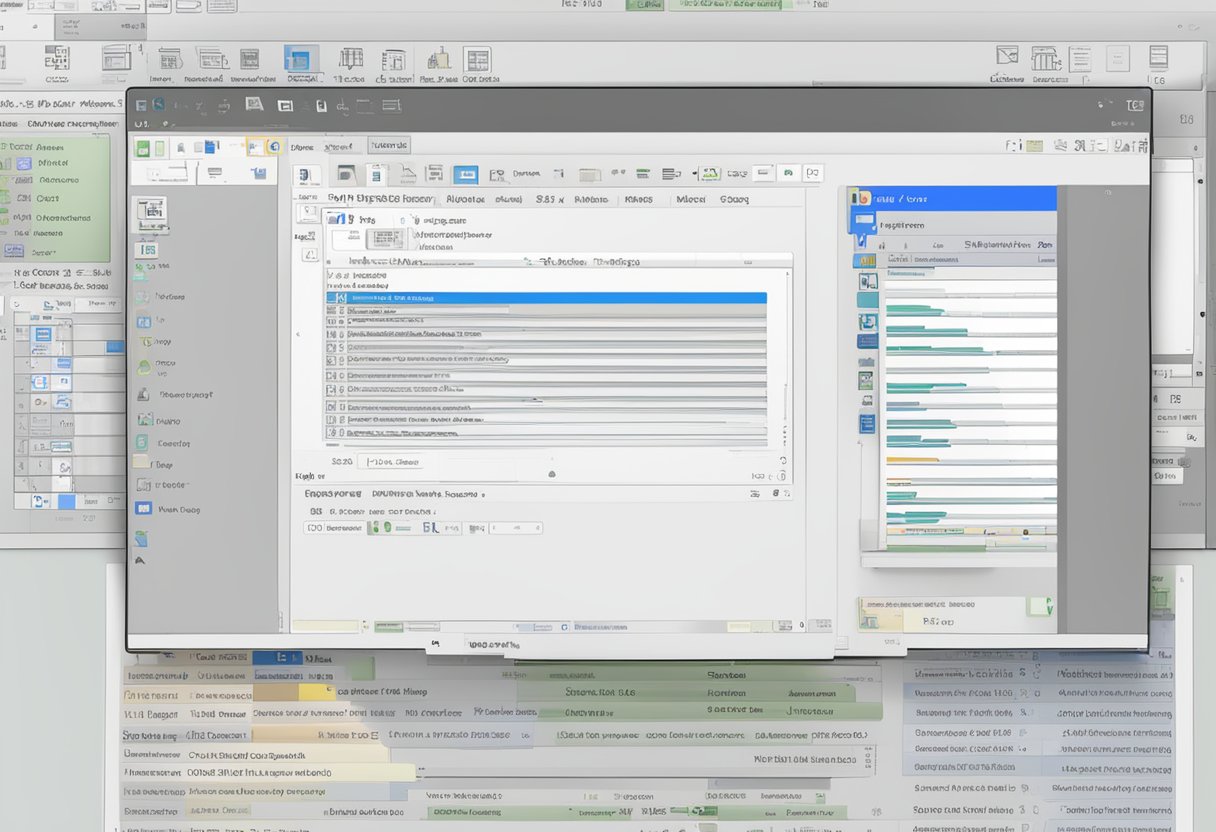Toggle the checkbox on the second list row
Screen dimensions: 1216x832
click(332, 311)
